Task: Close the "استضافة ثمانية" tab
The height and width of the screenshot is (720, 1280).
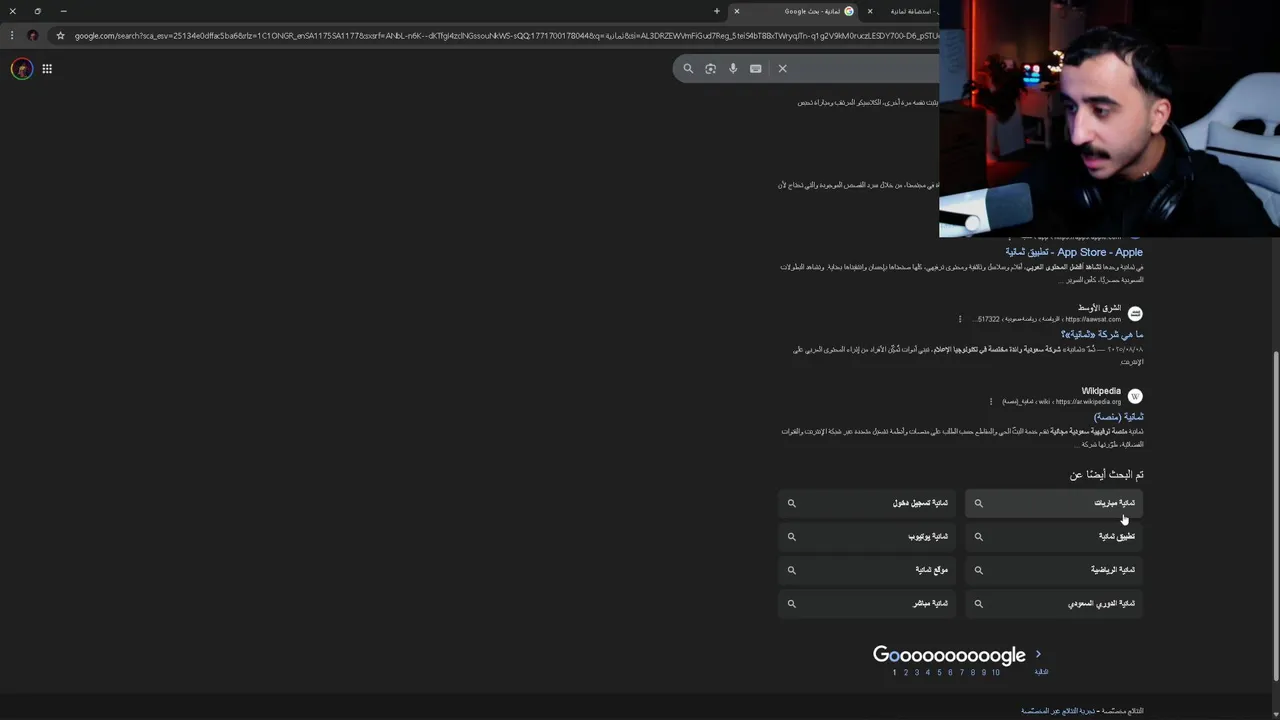Action: (x=869, y=11)
